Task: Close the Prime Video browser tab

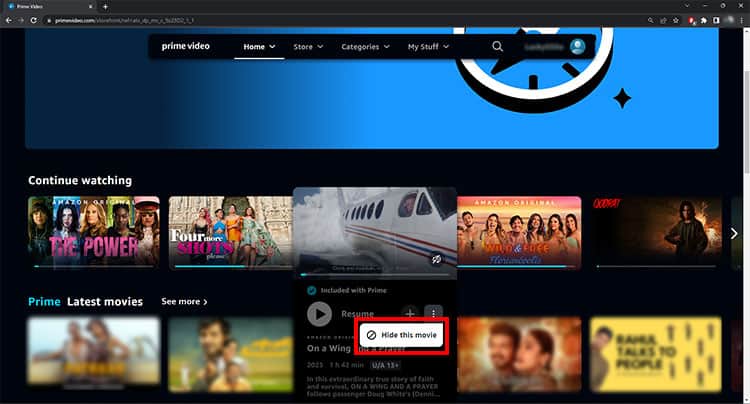Action: [x=91, y=7]
